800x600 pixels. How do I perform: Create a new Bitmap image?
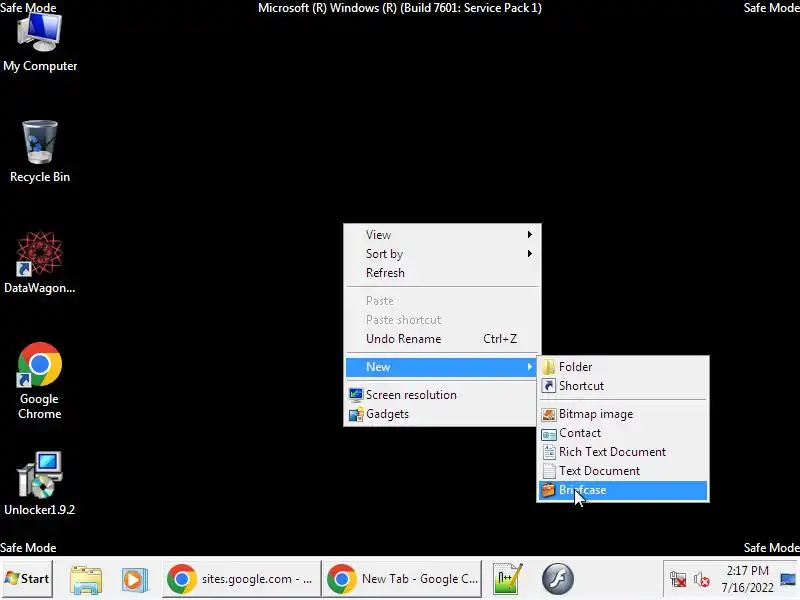[623, 414]
